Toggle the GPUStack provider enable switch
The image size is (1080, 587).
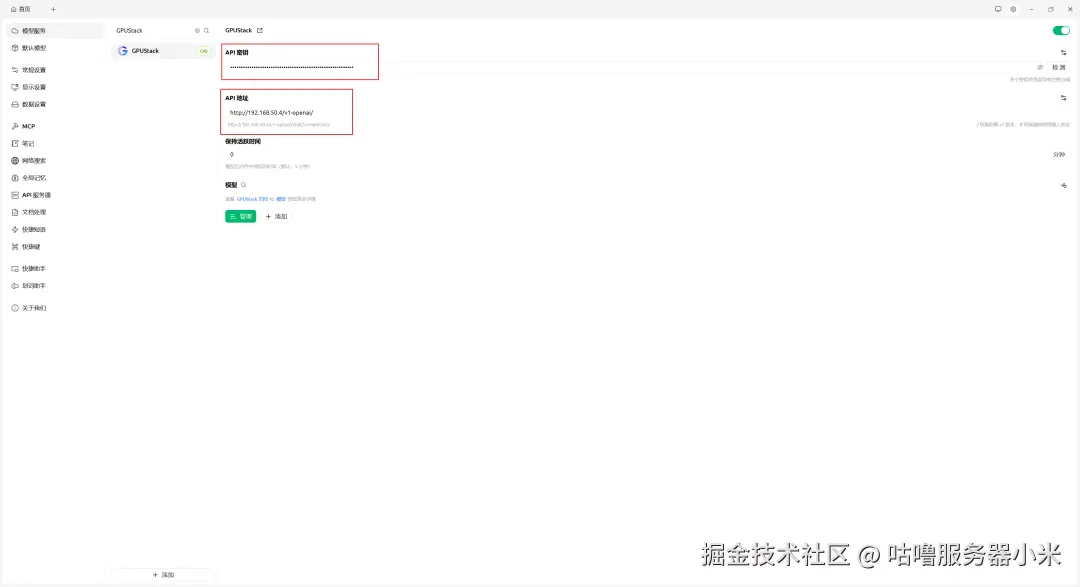point(1061,30)
